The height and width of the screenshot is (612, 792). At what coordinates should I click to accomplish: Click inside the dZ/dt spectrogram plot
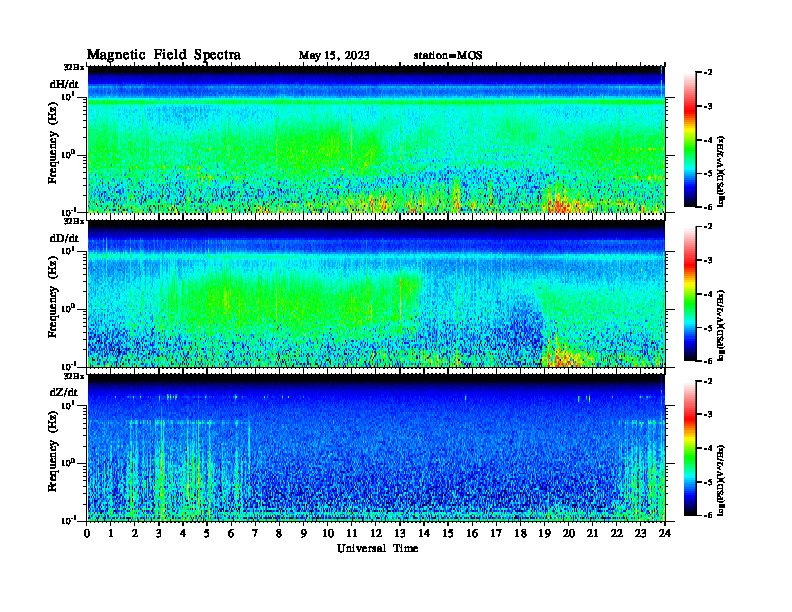point(376,447)
